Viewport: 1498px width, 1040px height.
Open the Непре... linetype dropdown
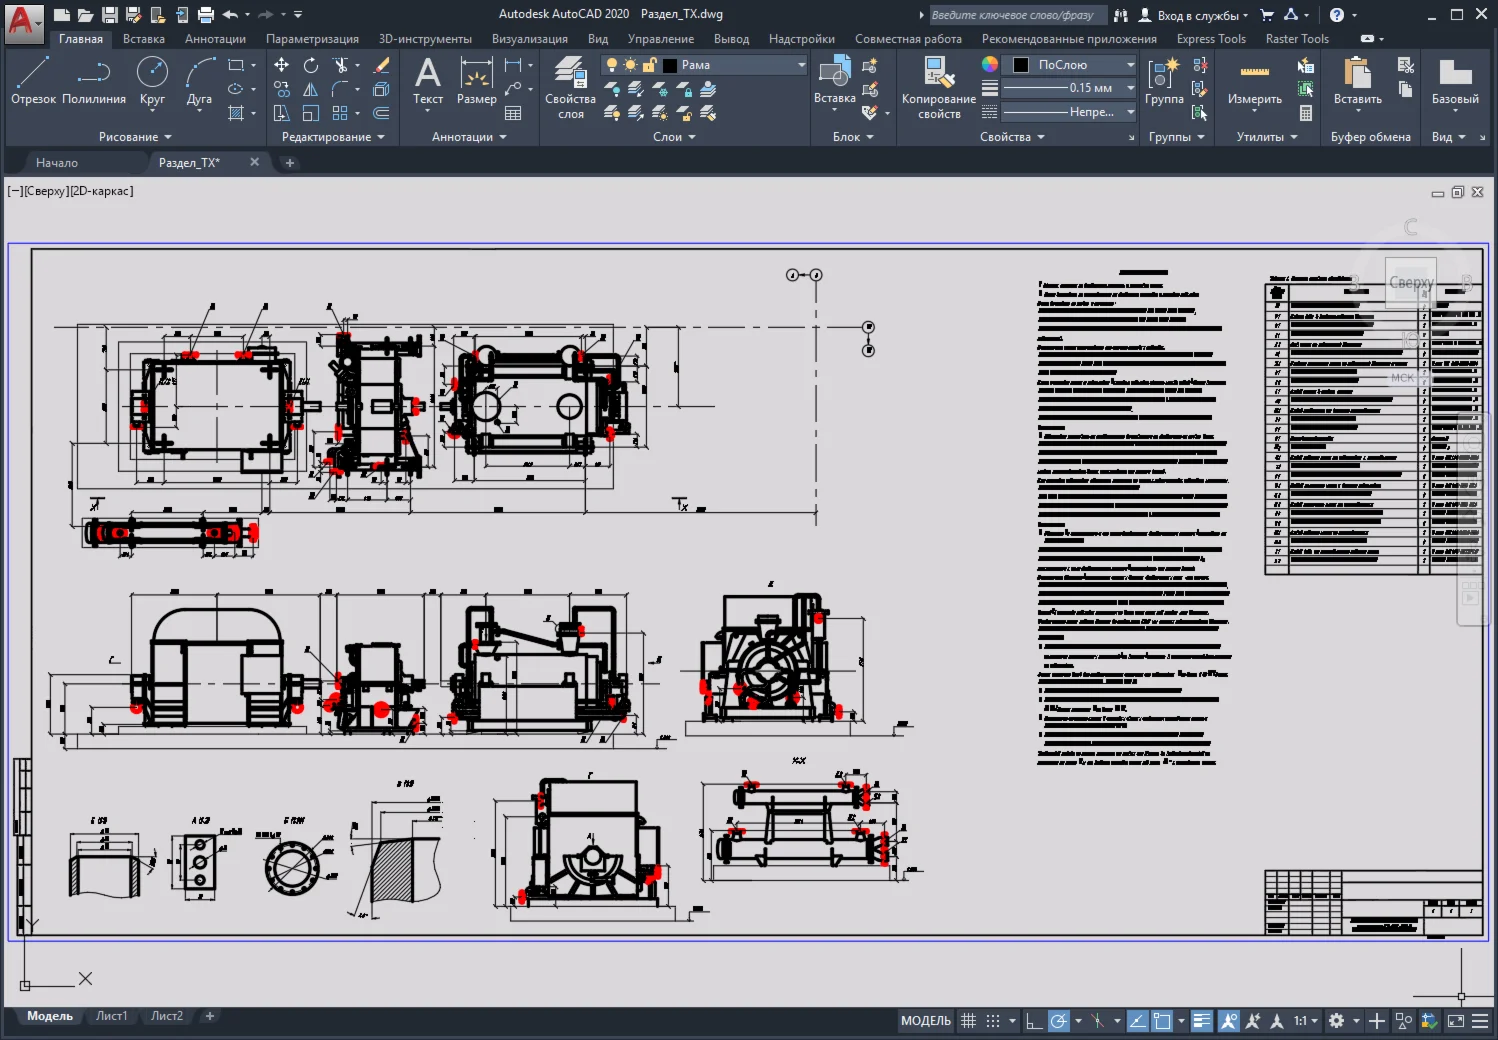[x=1069, y=112]
